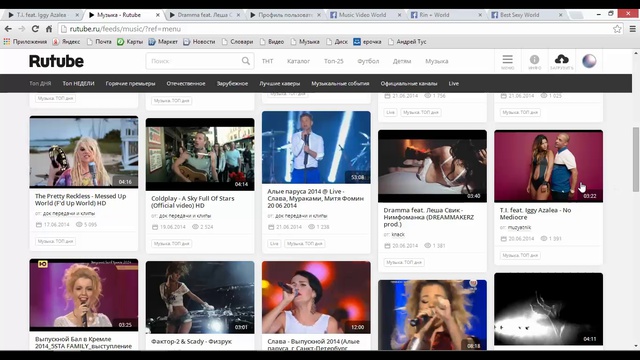Open Coldplay A Sky Full Of Stars thumbnail
Image resolution: width=640 pixels, height=360 pixels.
click(200, 154)
